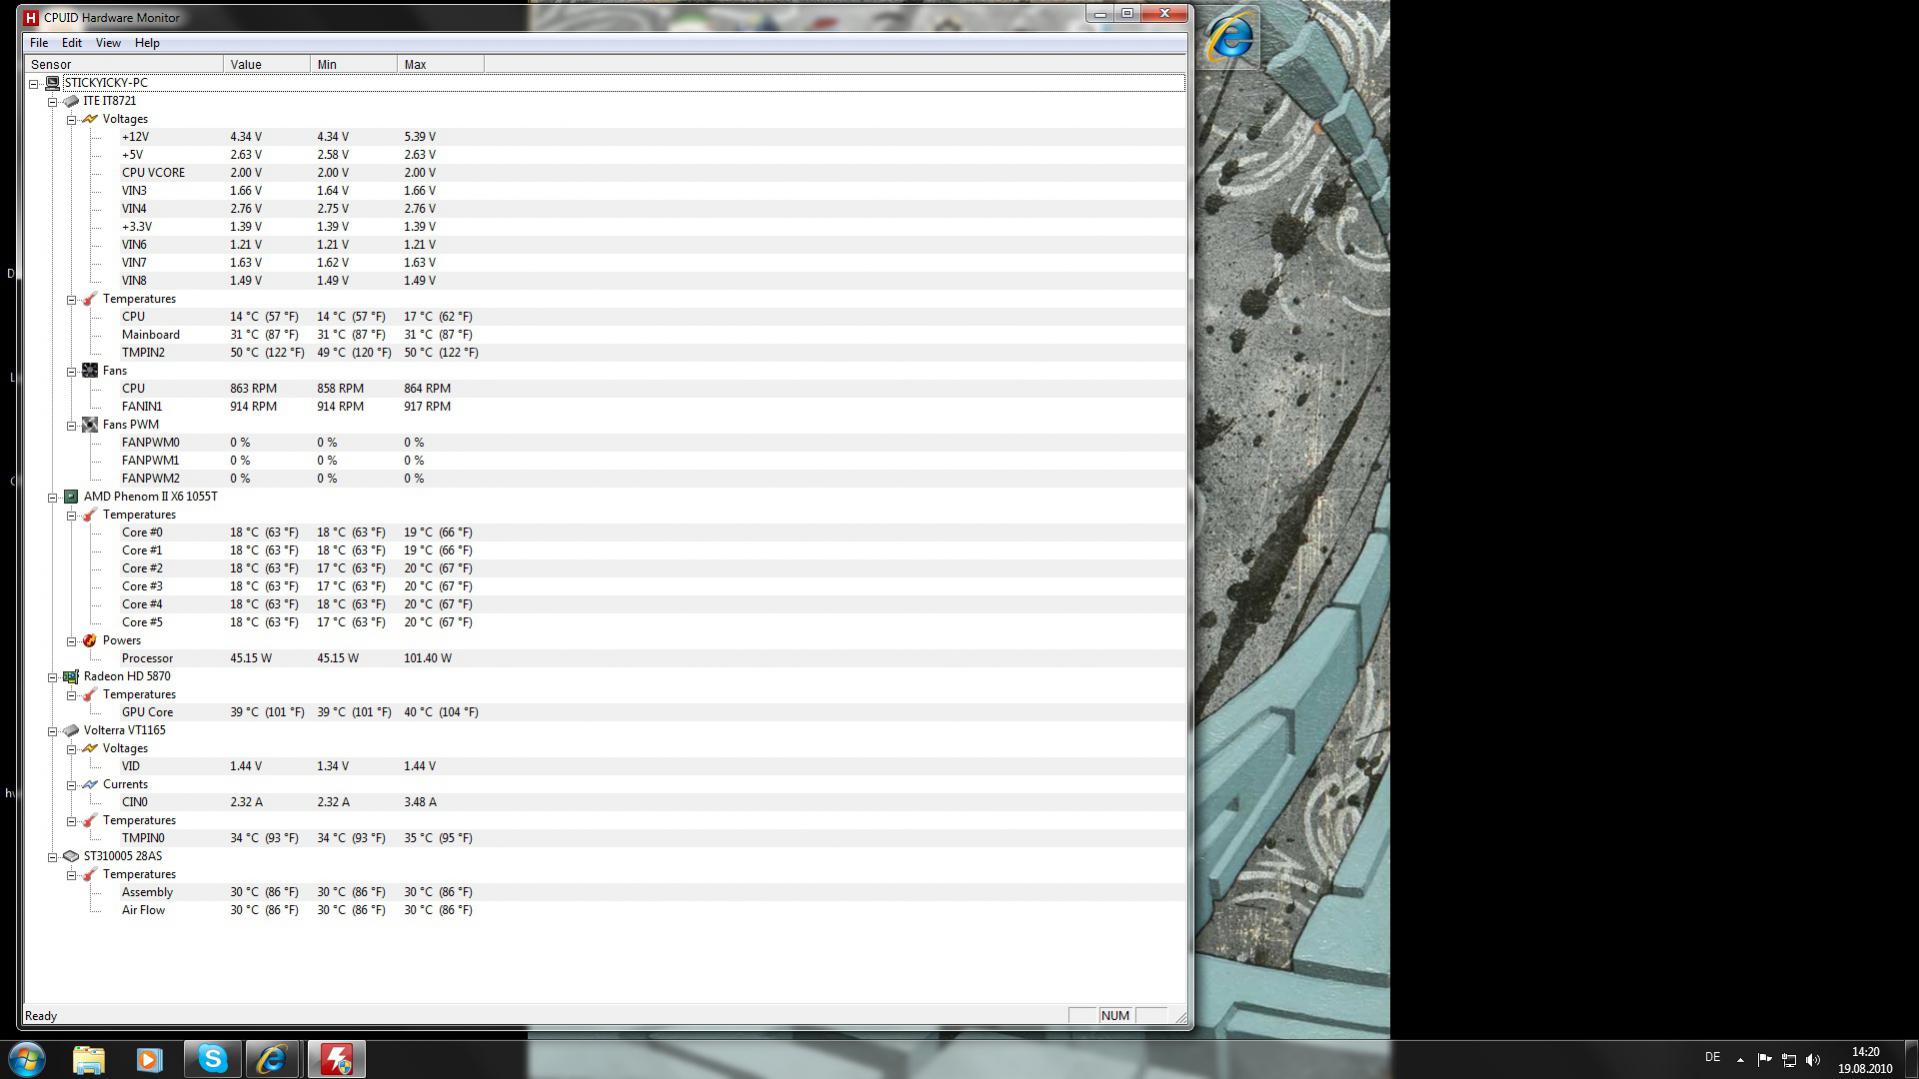
Task: Open Windows Explorer from the taskbar
Action: click(89, 1059)
